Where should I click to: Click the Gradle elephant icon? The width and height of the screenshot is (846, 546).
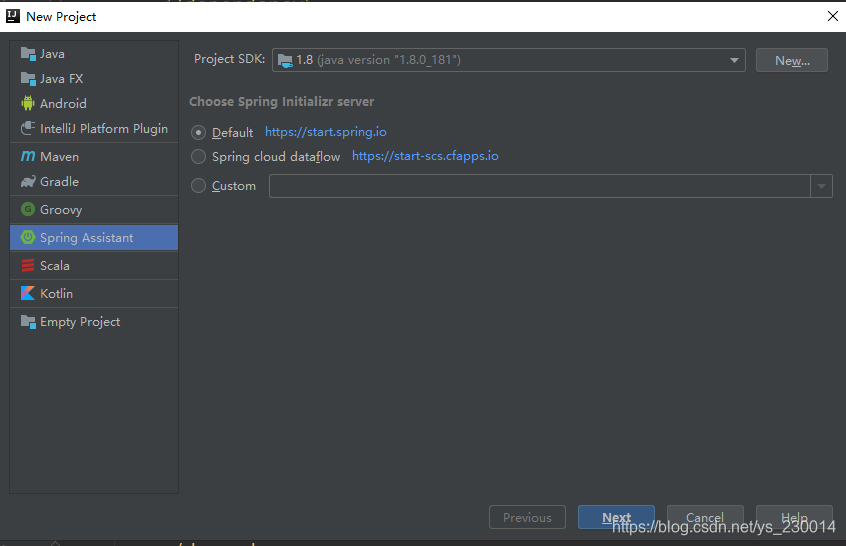[28, 181]
